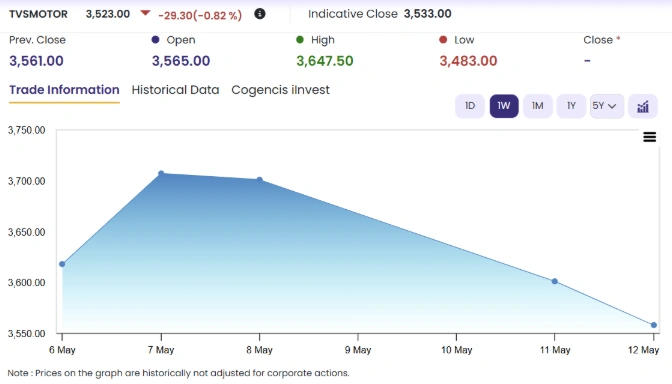Screen dimensions: 672x384
Task: Click the change value -29.30(-0.82 %)
Action: click(x=200, y=15)
